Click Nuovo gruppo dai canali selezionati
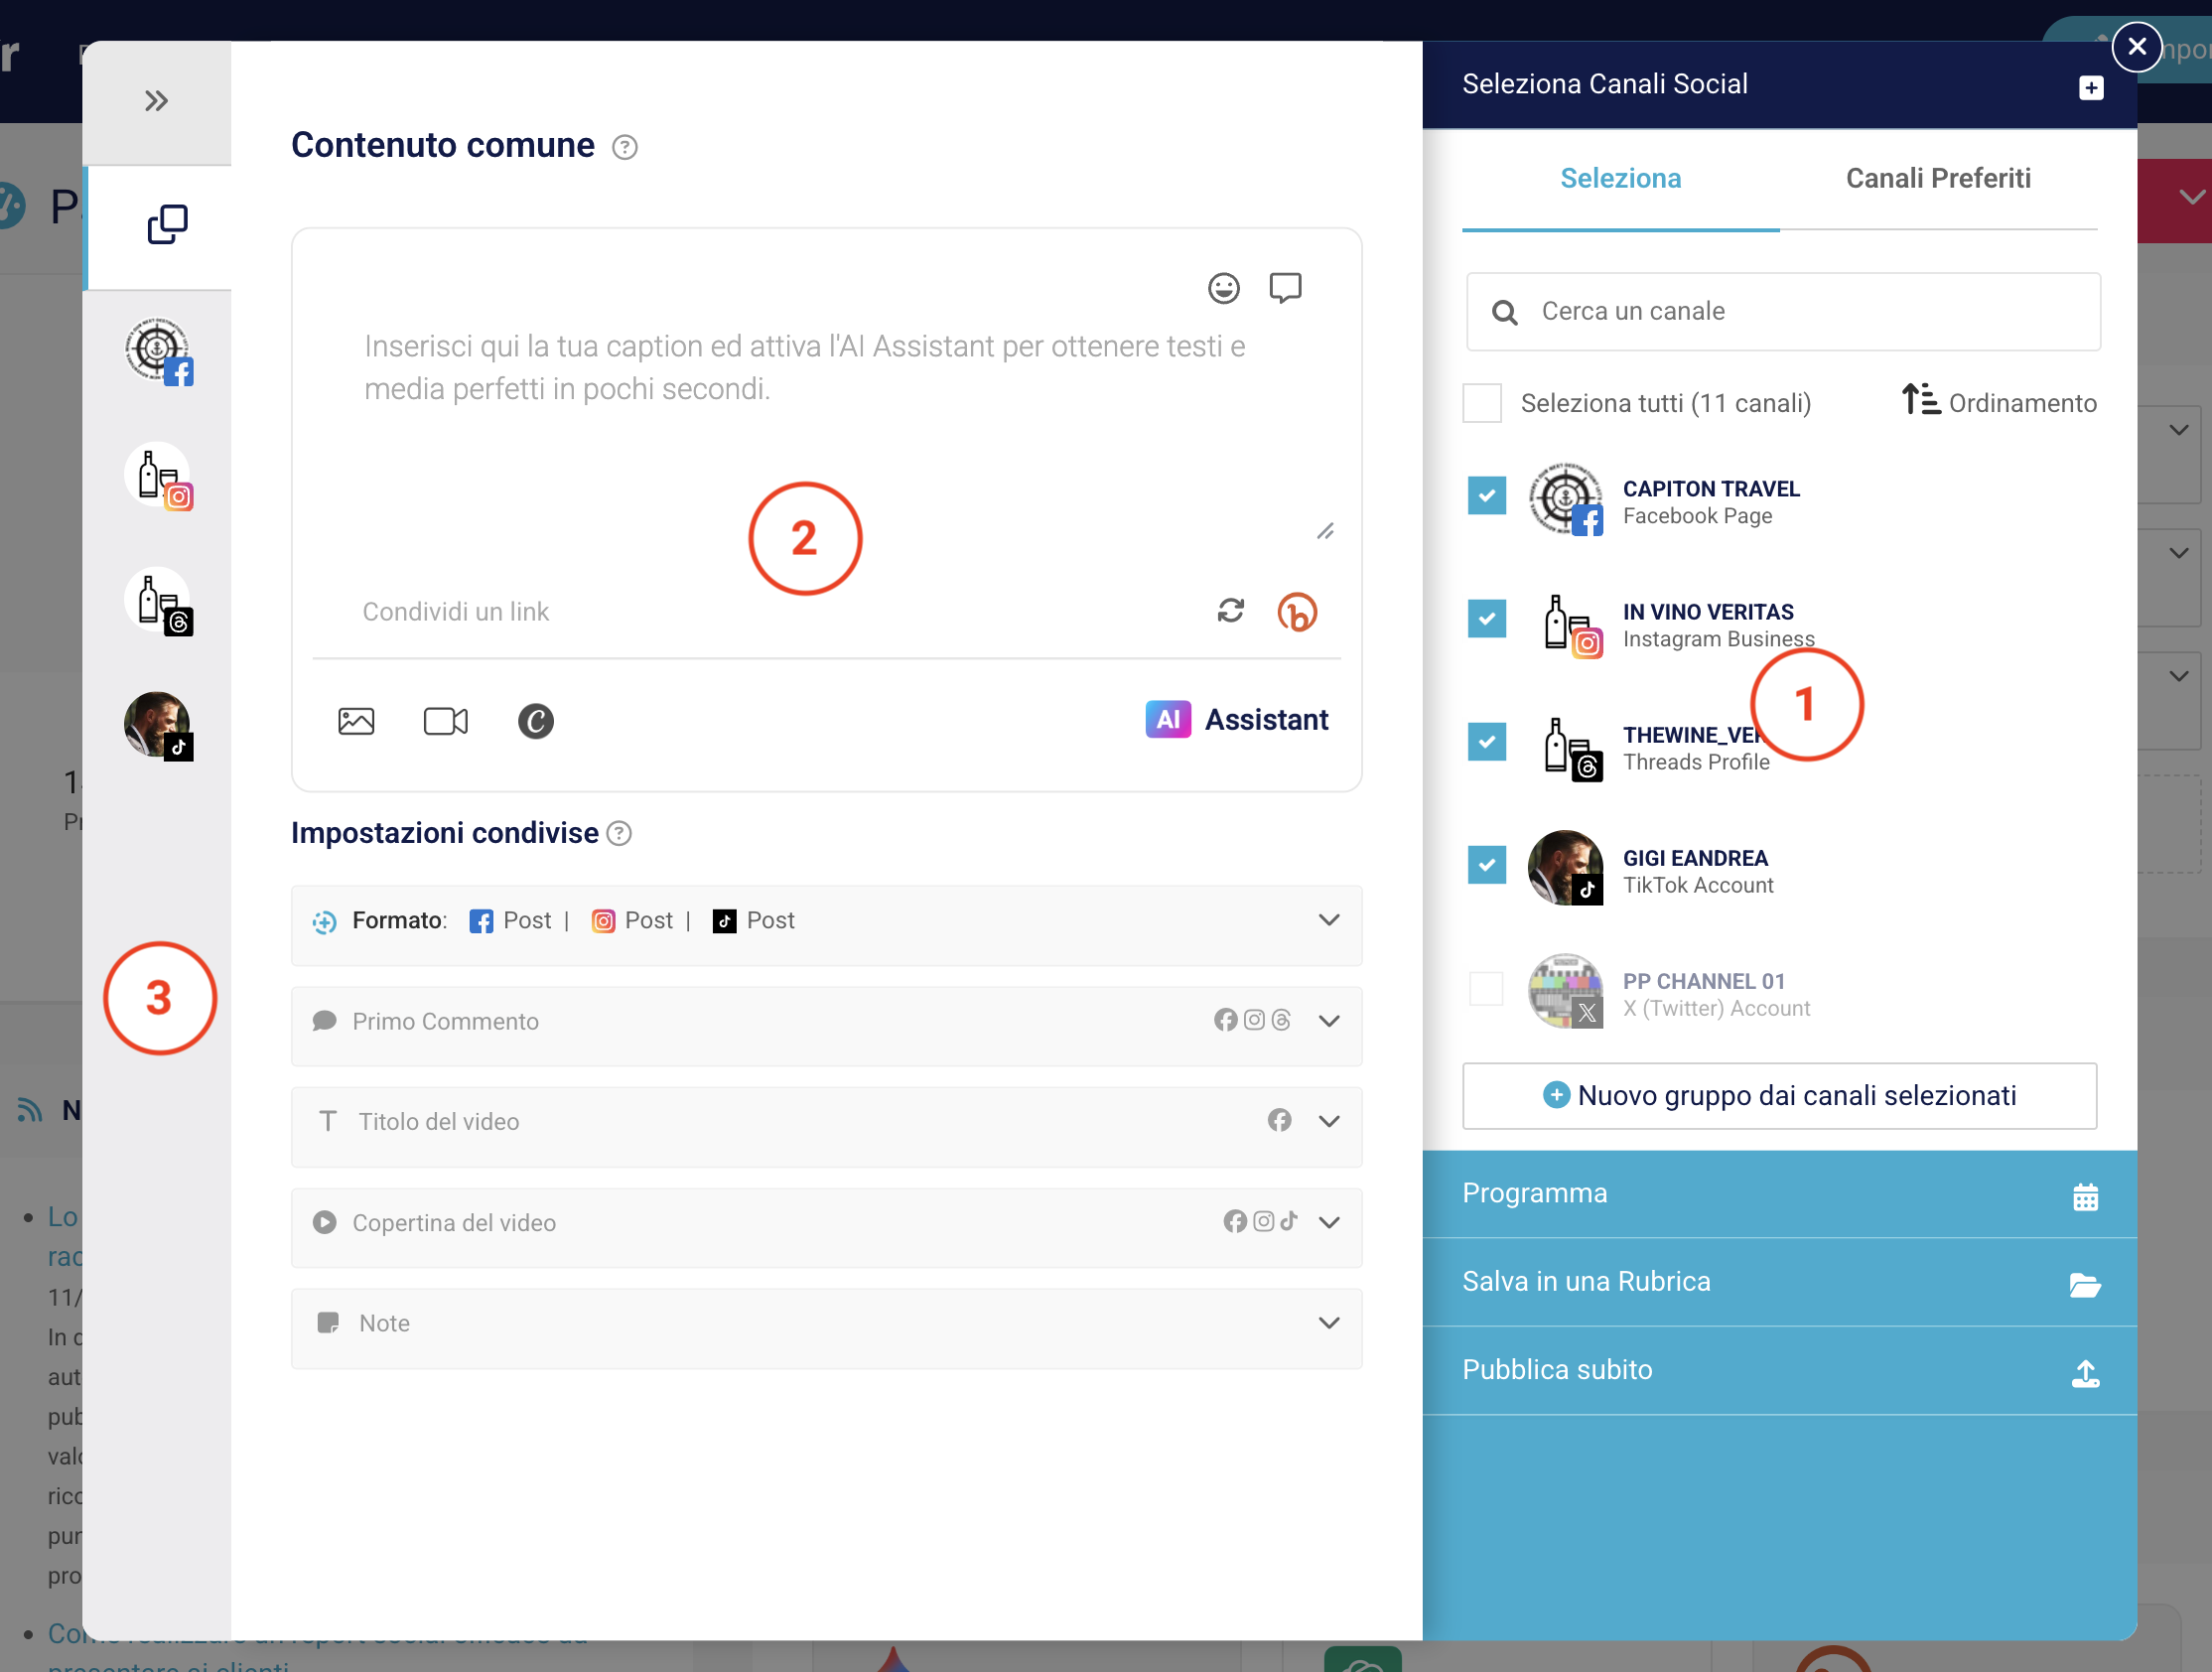This screenshot has height=1672, width=2212. [1779, 1095]
